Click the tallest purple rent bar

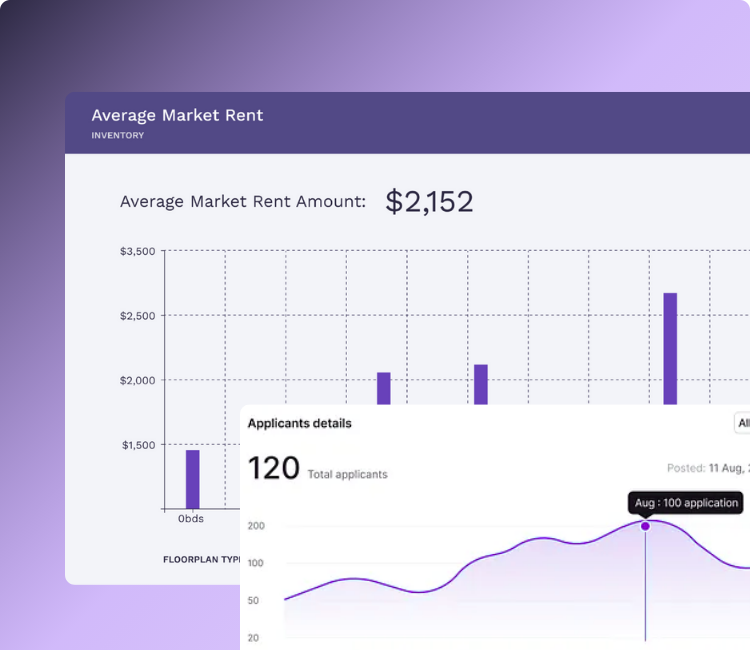tap(670, 348)
